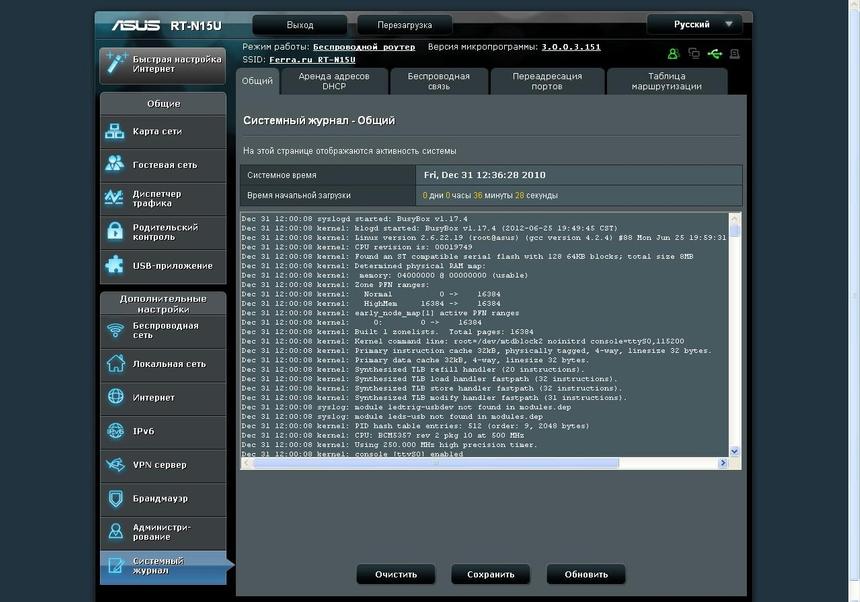Open Таблица маршрутизации tab
The width and height of the screenshot is (860, 602).
click(666, 81)
